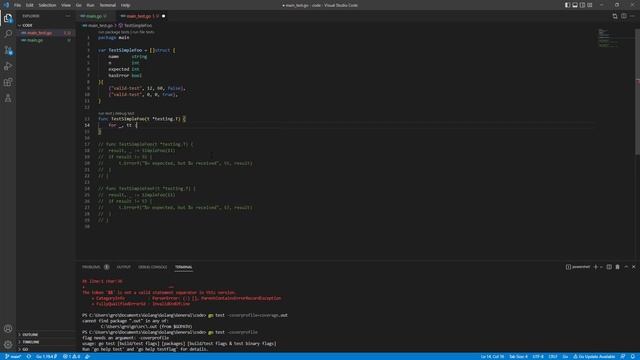Open the Run menu

[x=90, y=5]
